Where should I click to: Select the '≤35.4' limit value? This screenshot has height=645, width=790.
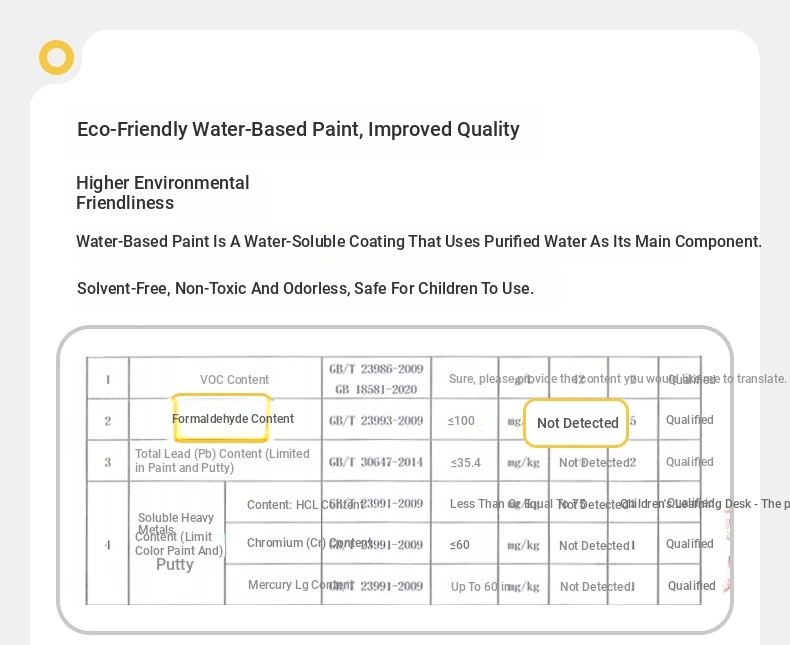point(466,462)
